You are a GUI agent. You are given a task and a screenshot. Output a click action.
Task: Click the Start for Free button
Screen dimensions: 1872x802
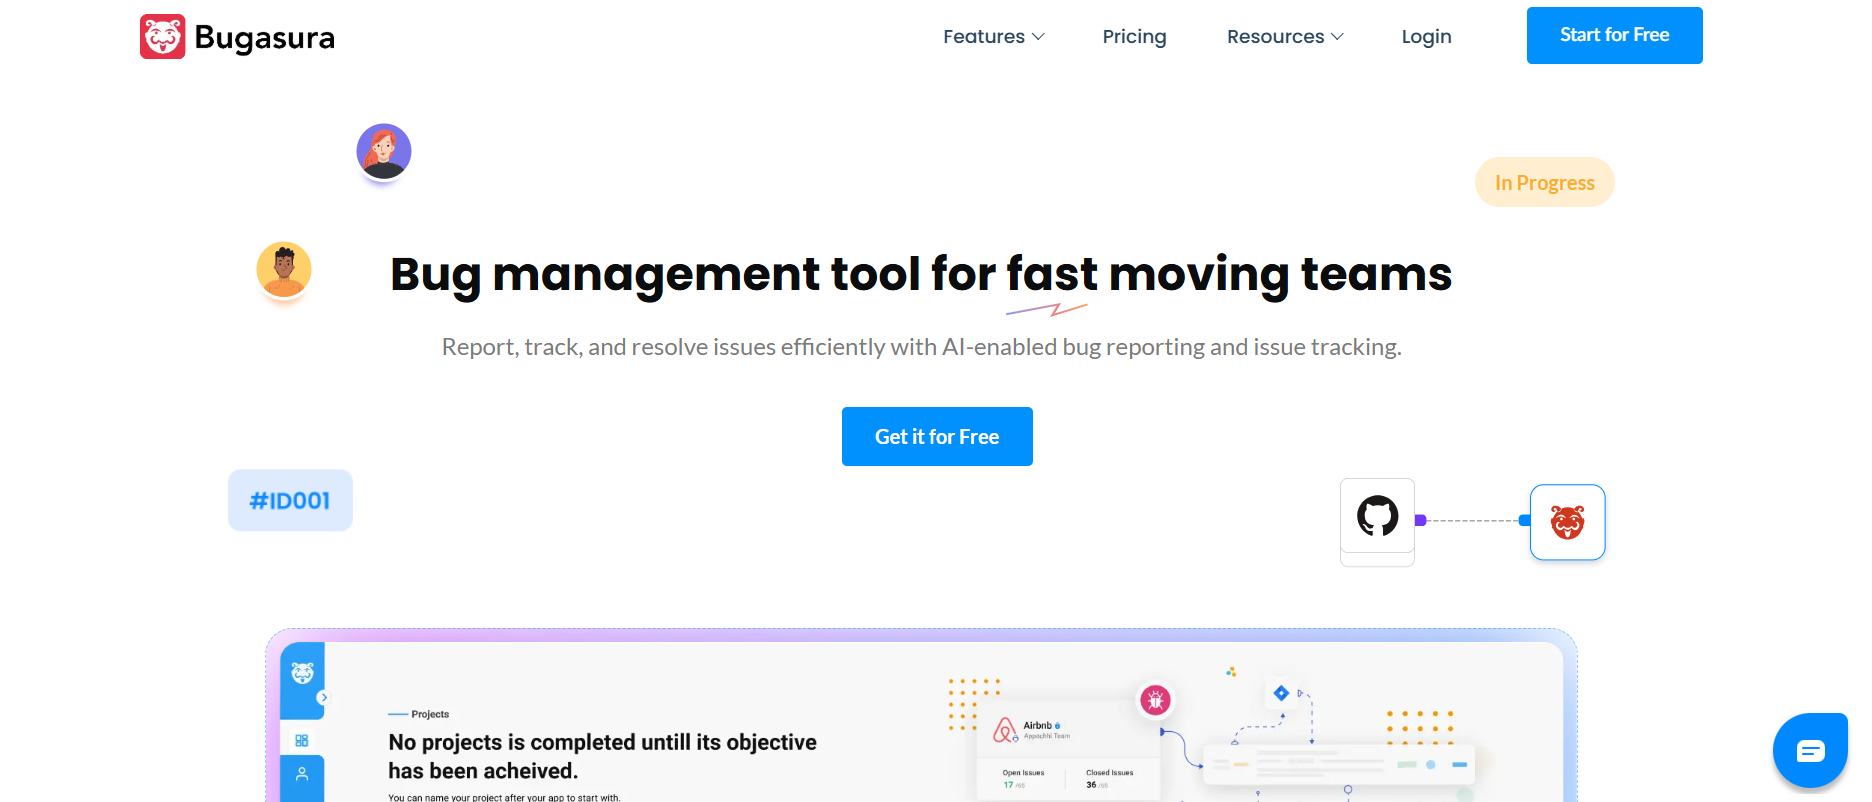coord(1614,35)
